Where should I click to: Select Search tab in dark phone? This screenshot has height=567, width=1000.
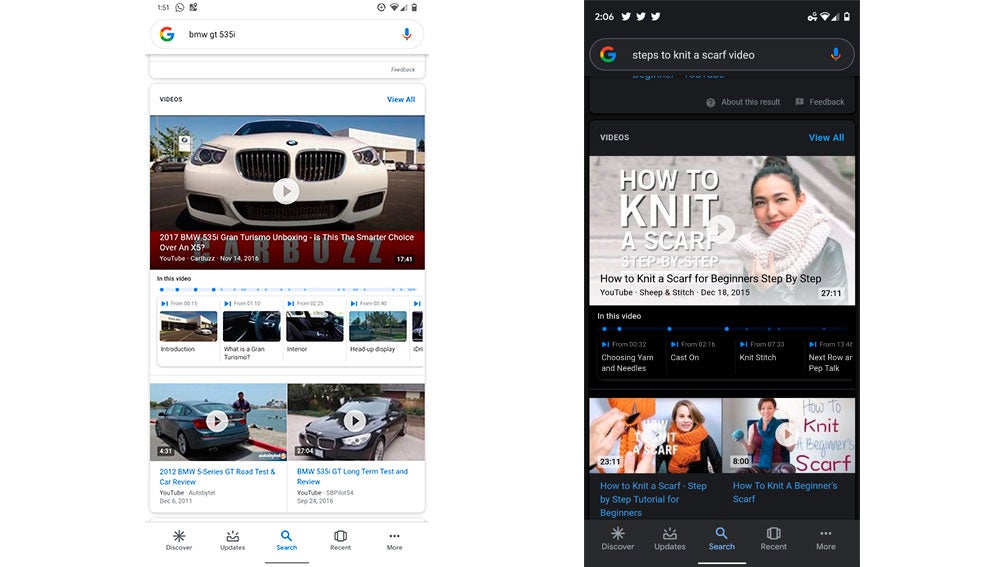[721, 539]
